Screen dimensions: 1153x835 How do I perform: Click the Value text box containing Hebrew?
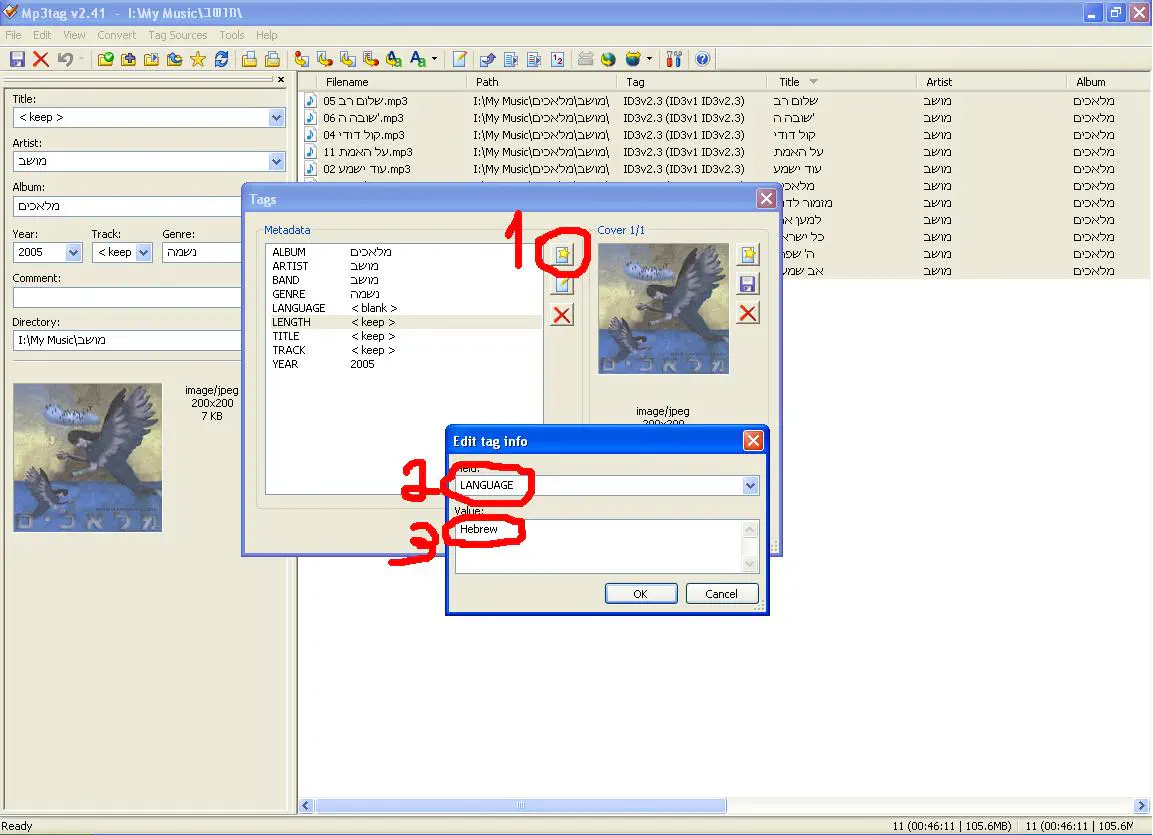coord(600,545)
